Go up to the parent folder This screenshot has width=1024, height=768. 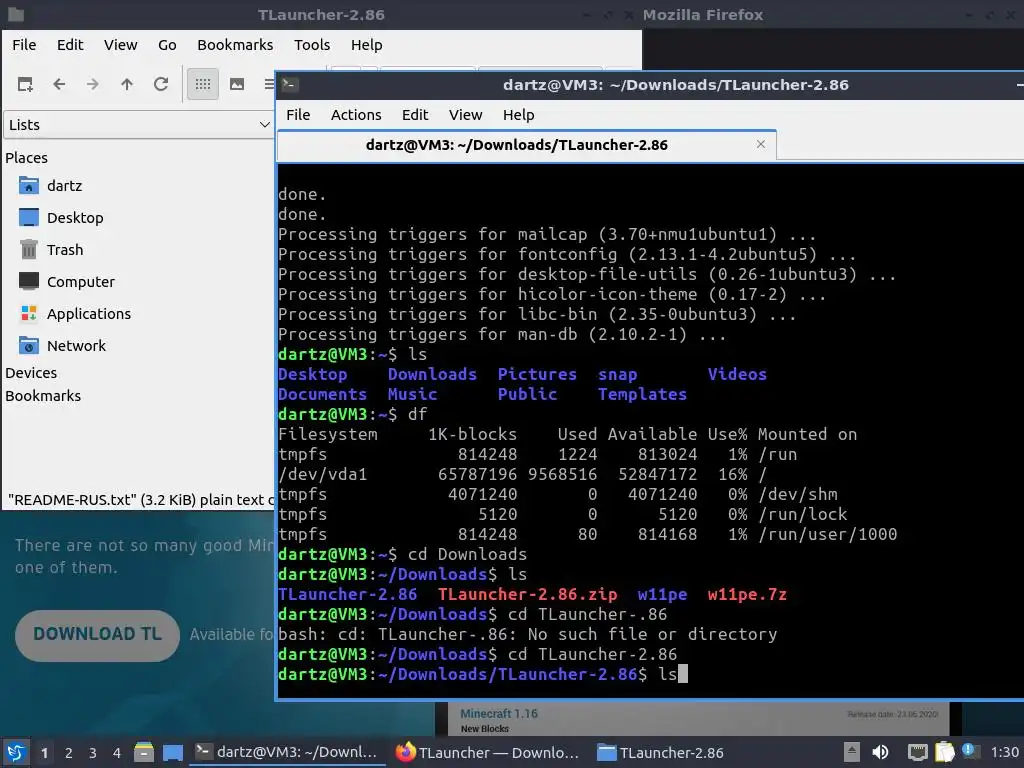click(127, 84)
